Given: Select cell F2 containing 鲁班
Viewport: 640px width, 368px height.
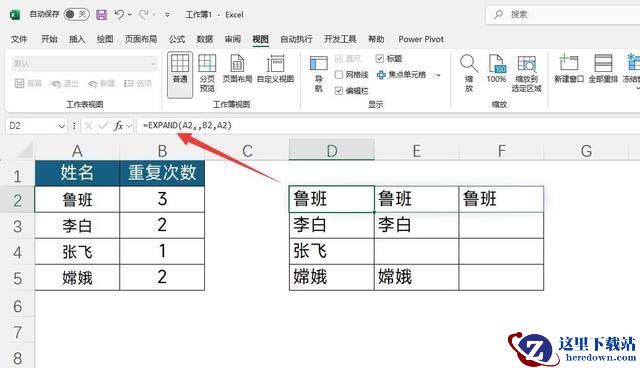Looking at the screenshot, I should [x=501, y=200].
